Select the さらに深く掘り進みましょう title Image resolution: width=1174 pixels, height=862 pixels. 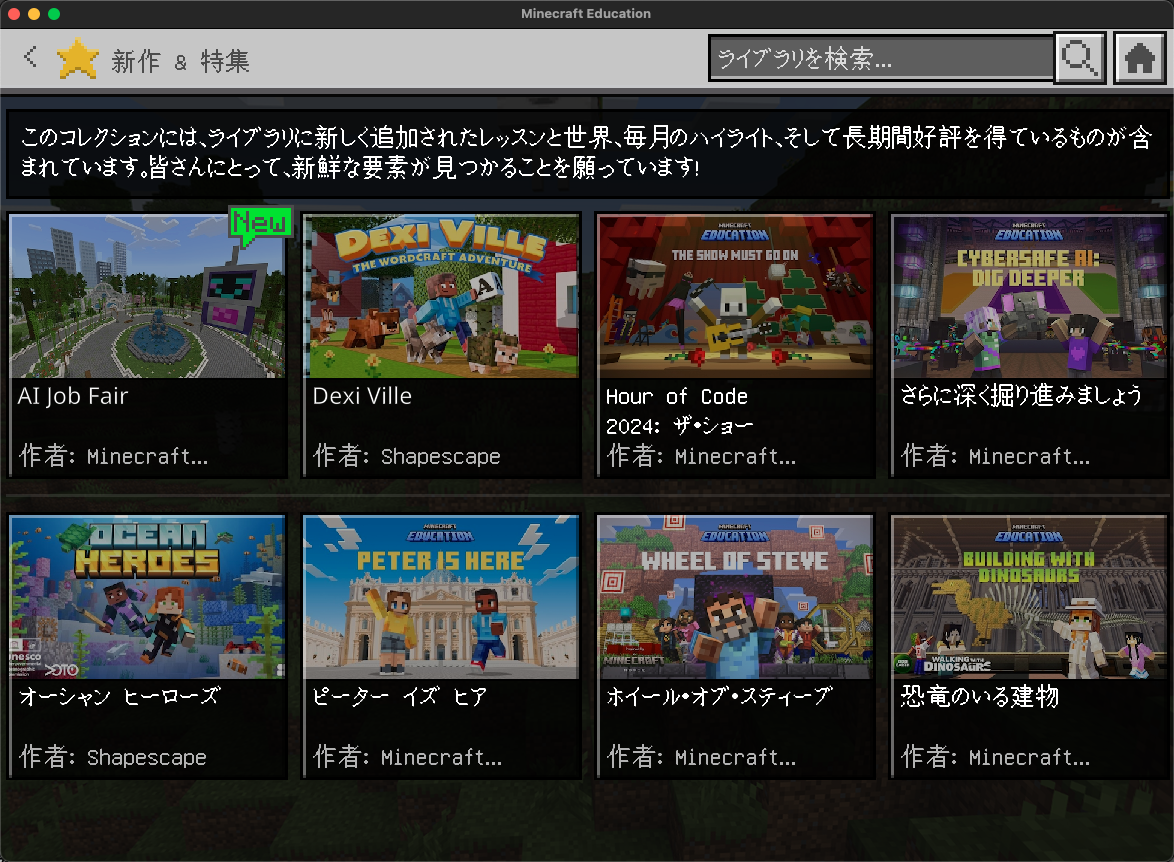(x=1021, y=395)
